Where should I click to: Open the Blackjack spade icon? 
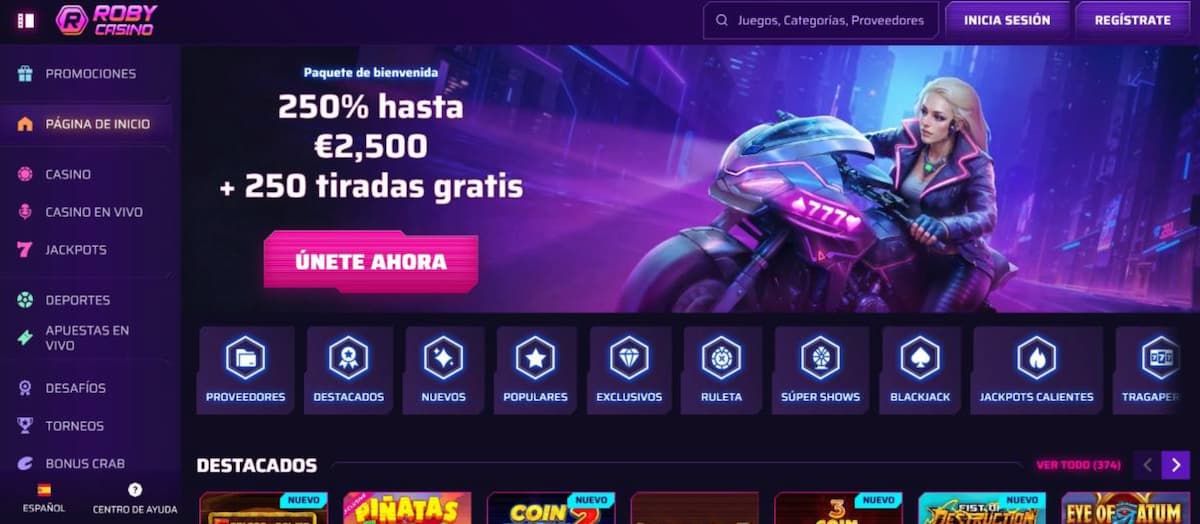[920, 358]
